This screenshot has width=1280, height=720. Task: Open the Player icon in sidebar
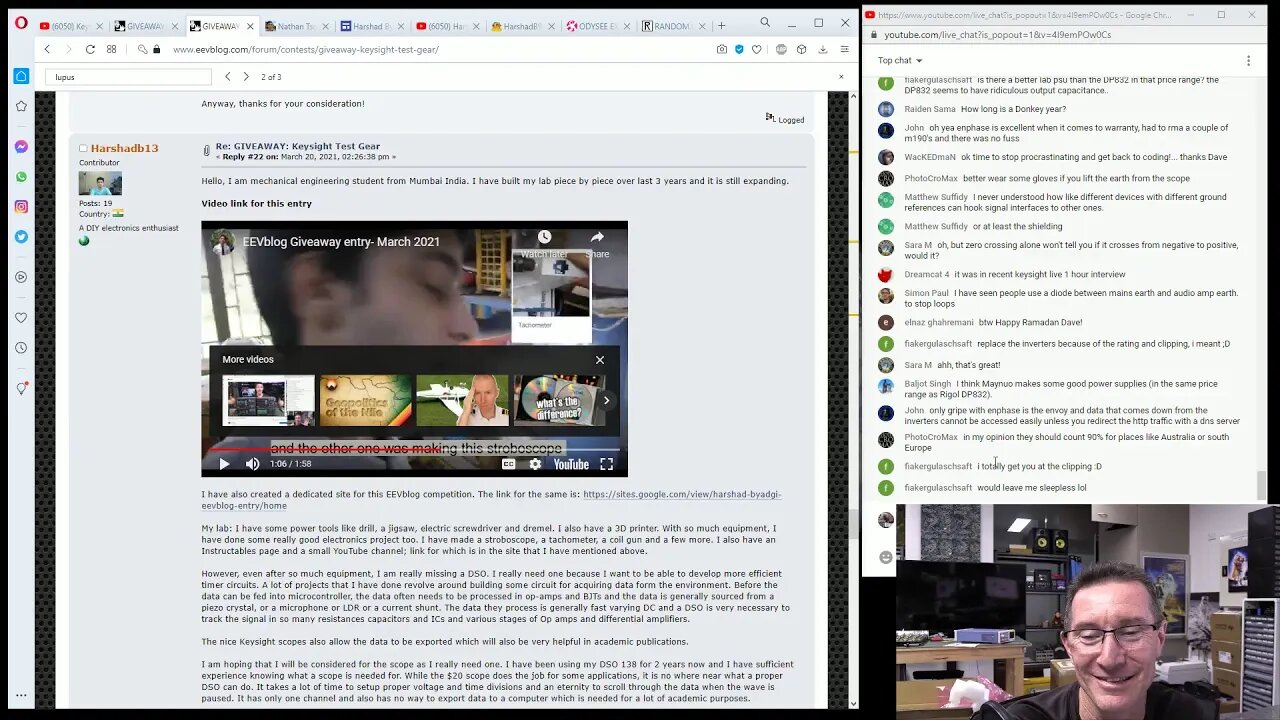[21, 279]
